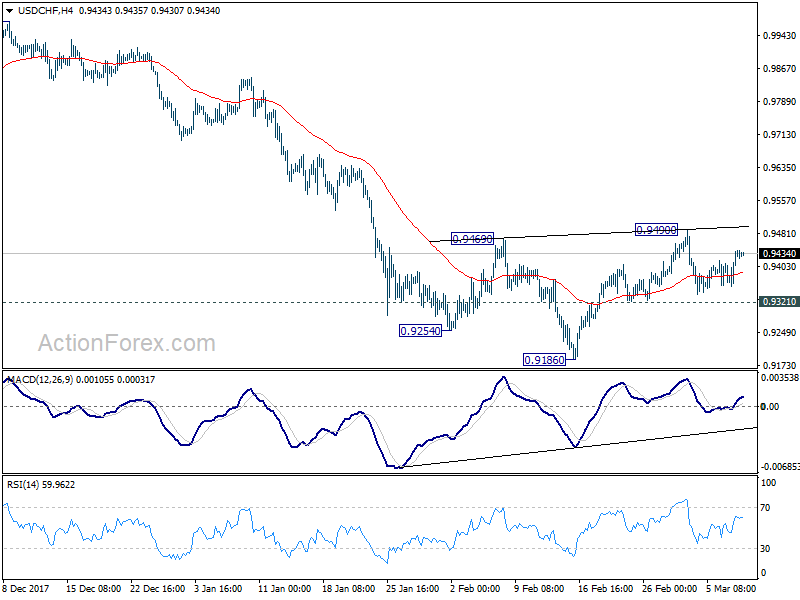Click the 26 Feb 00:00 time label
The width and height of the screenshot is (800, 600).
point(669,588)
